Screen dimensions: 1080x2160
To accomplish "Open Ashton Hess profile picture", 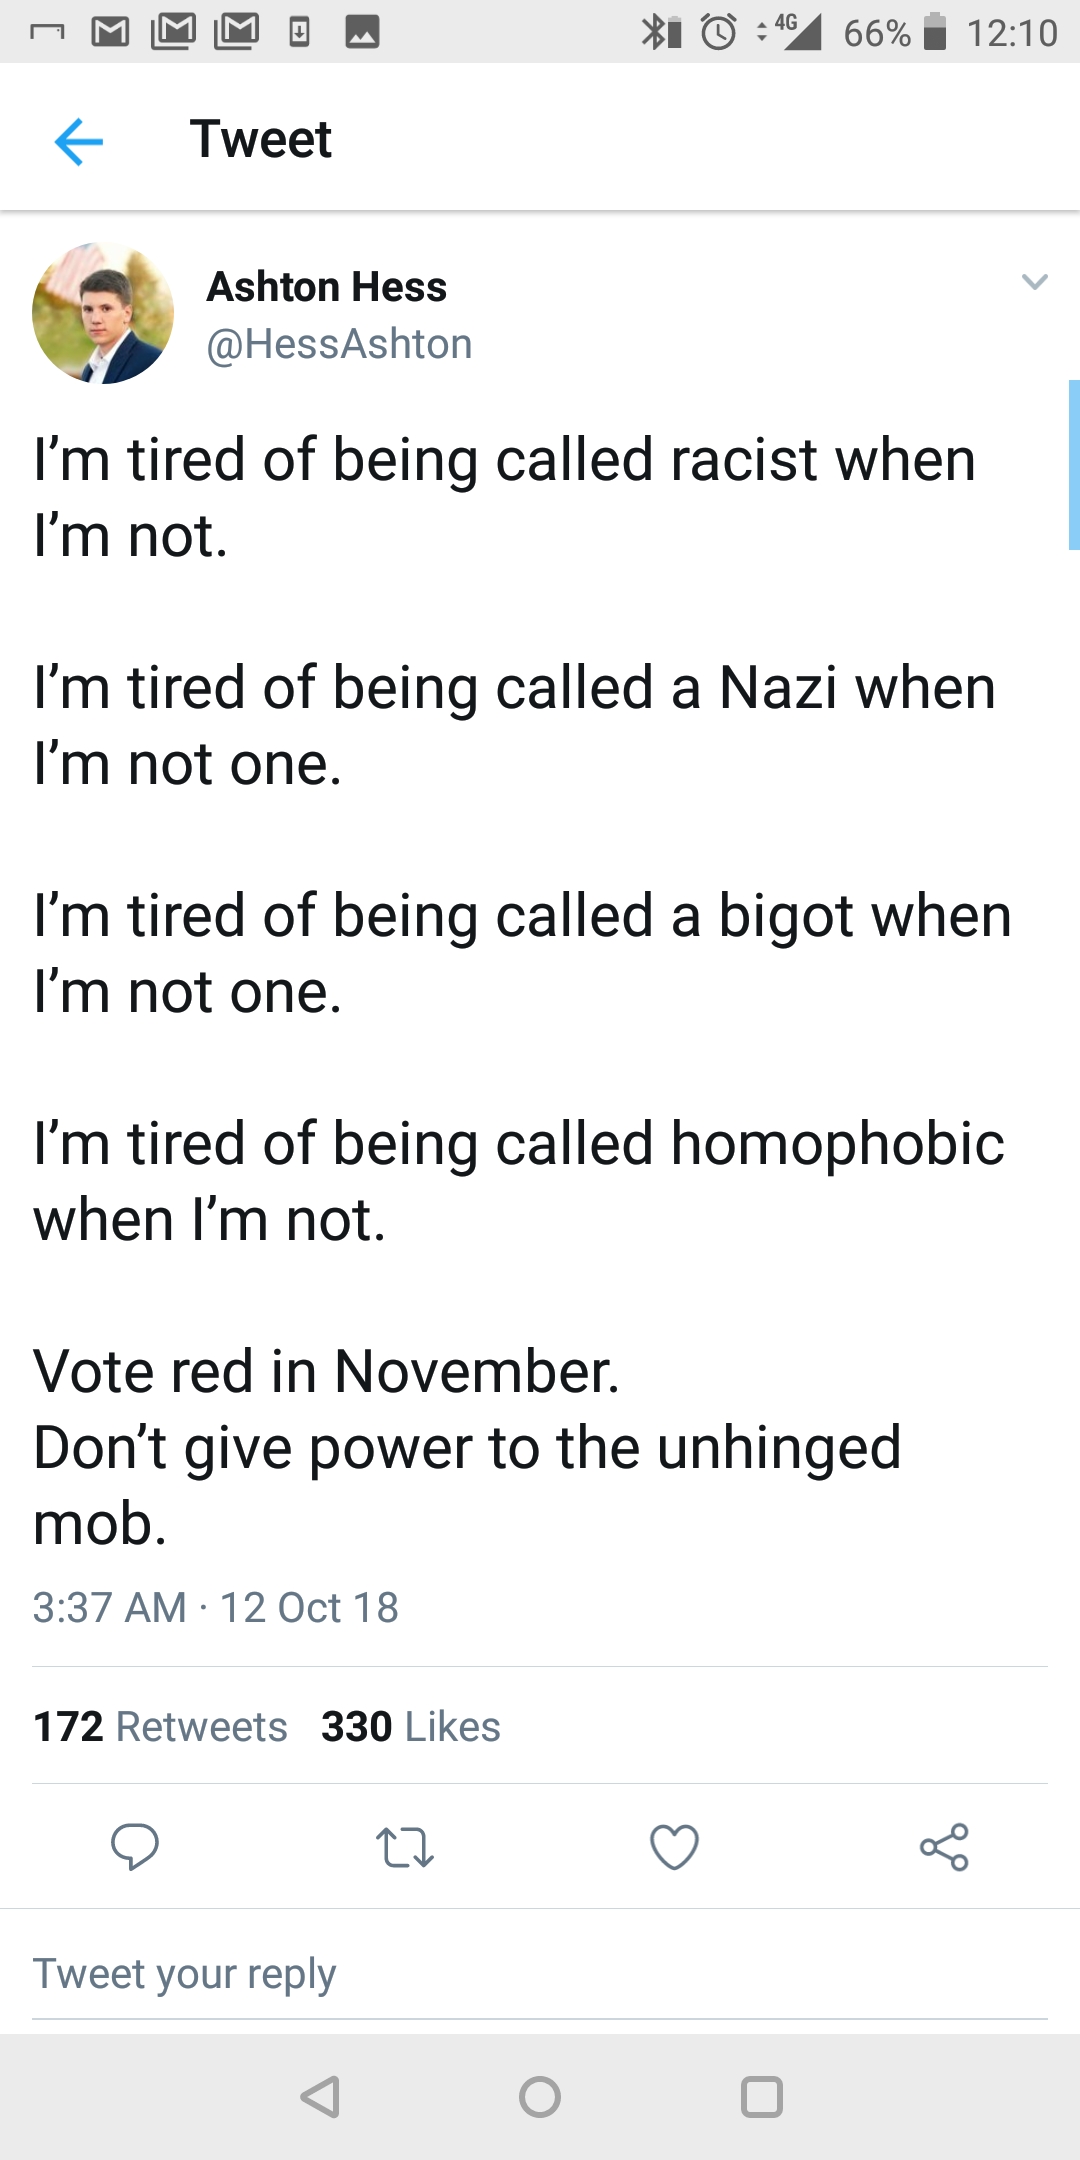I will coord(103,313).
